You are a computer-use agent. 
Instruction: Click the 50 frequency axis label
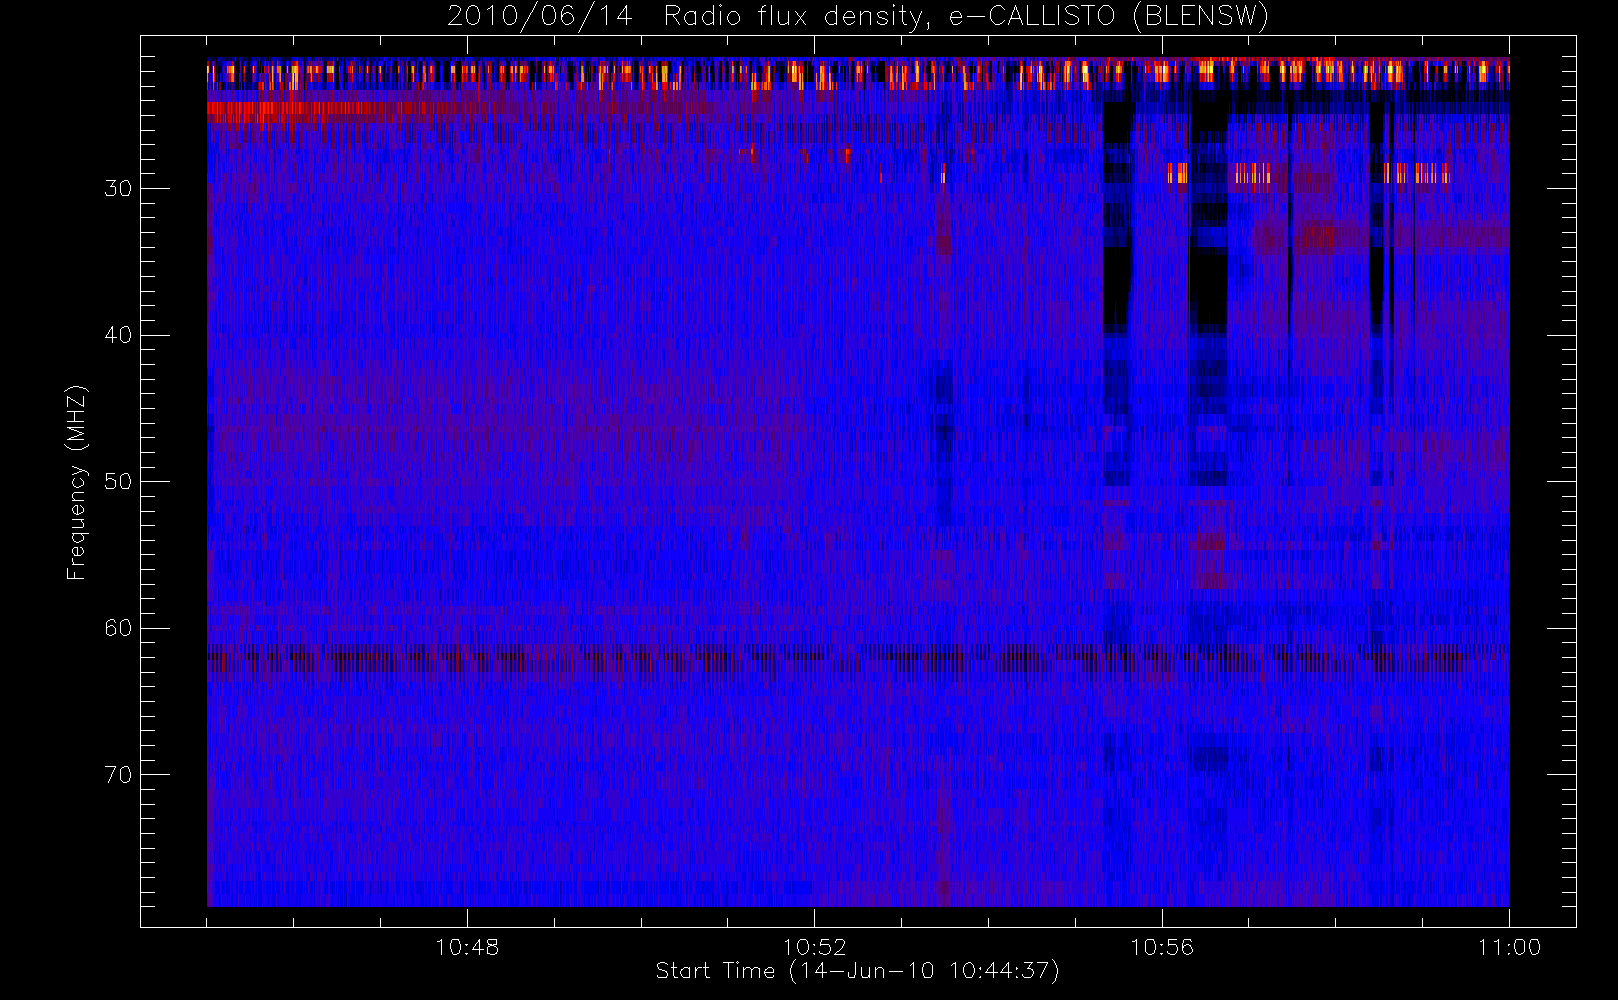point(118,481)
